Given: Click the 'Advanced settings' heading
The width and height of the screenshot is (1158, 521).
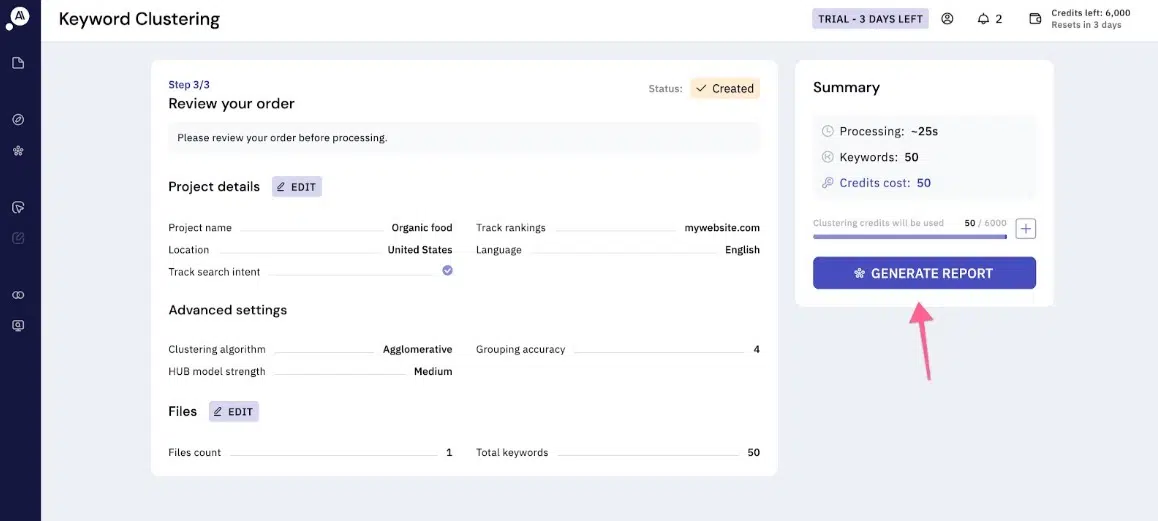Looking at the screenshot, I should coord(227,310).
